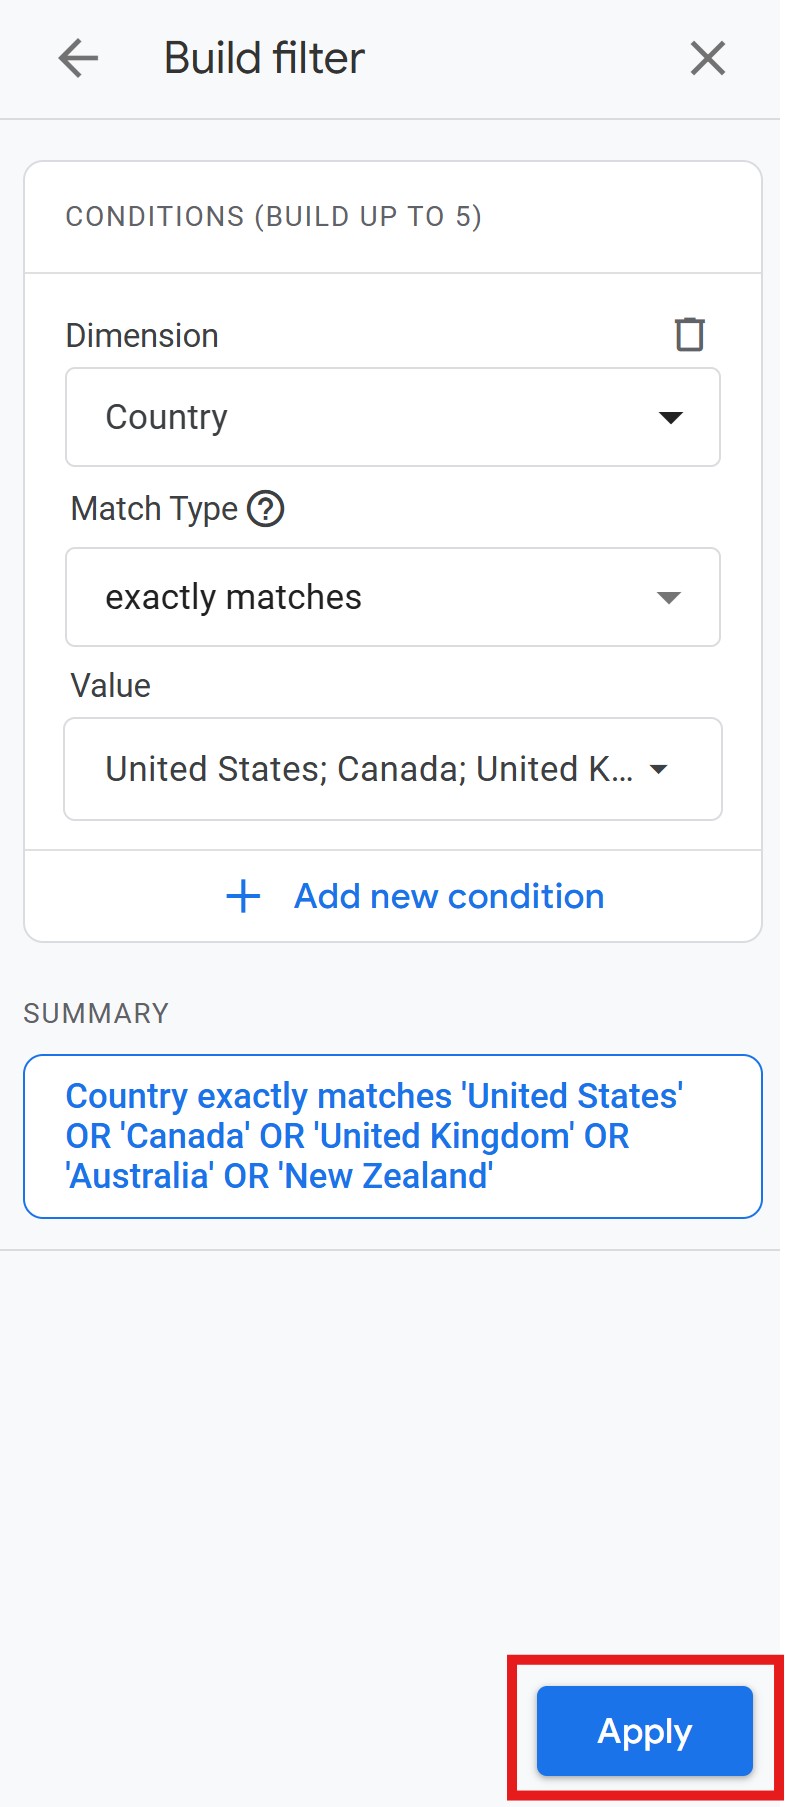Click the SUMMARY heading
This screenshot has height=1807, width=785.
pyautogui.click(x=96, y=1013)
